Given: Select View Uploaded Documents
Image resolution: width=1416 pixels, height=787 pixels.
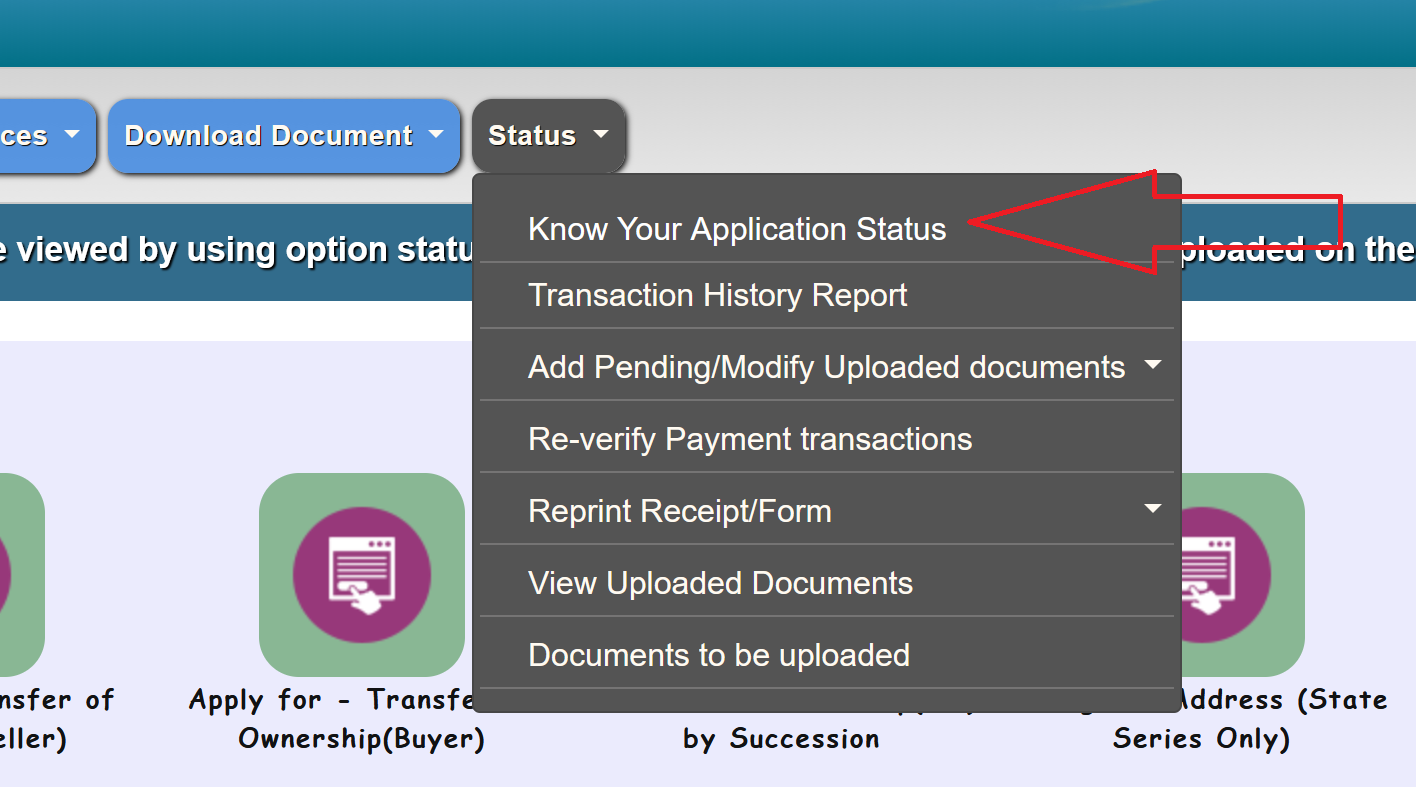Looking at the screenshot, I should pos(720,582).
